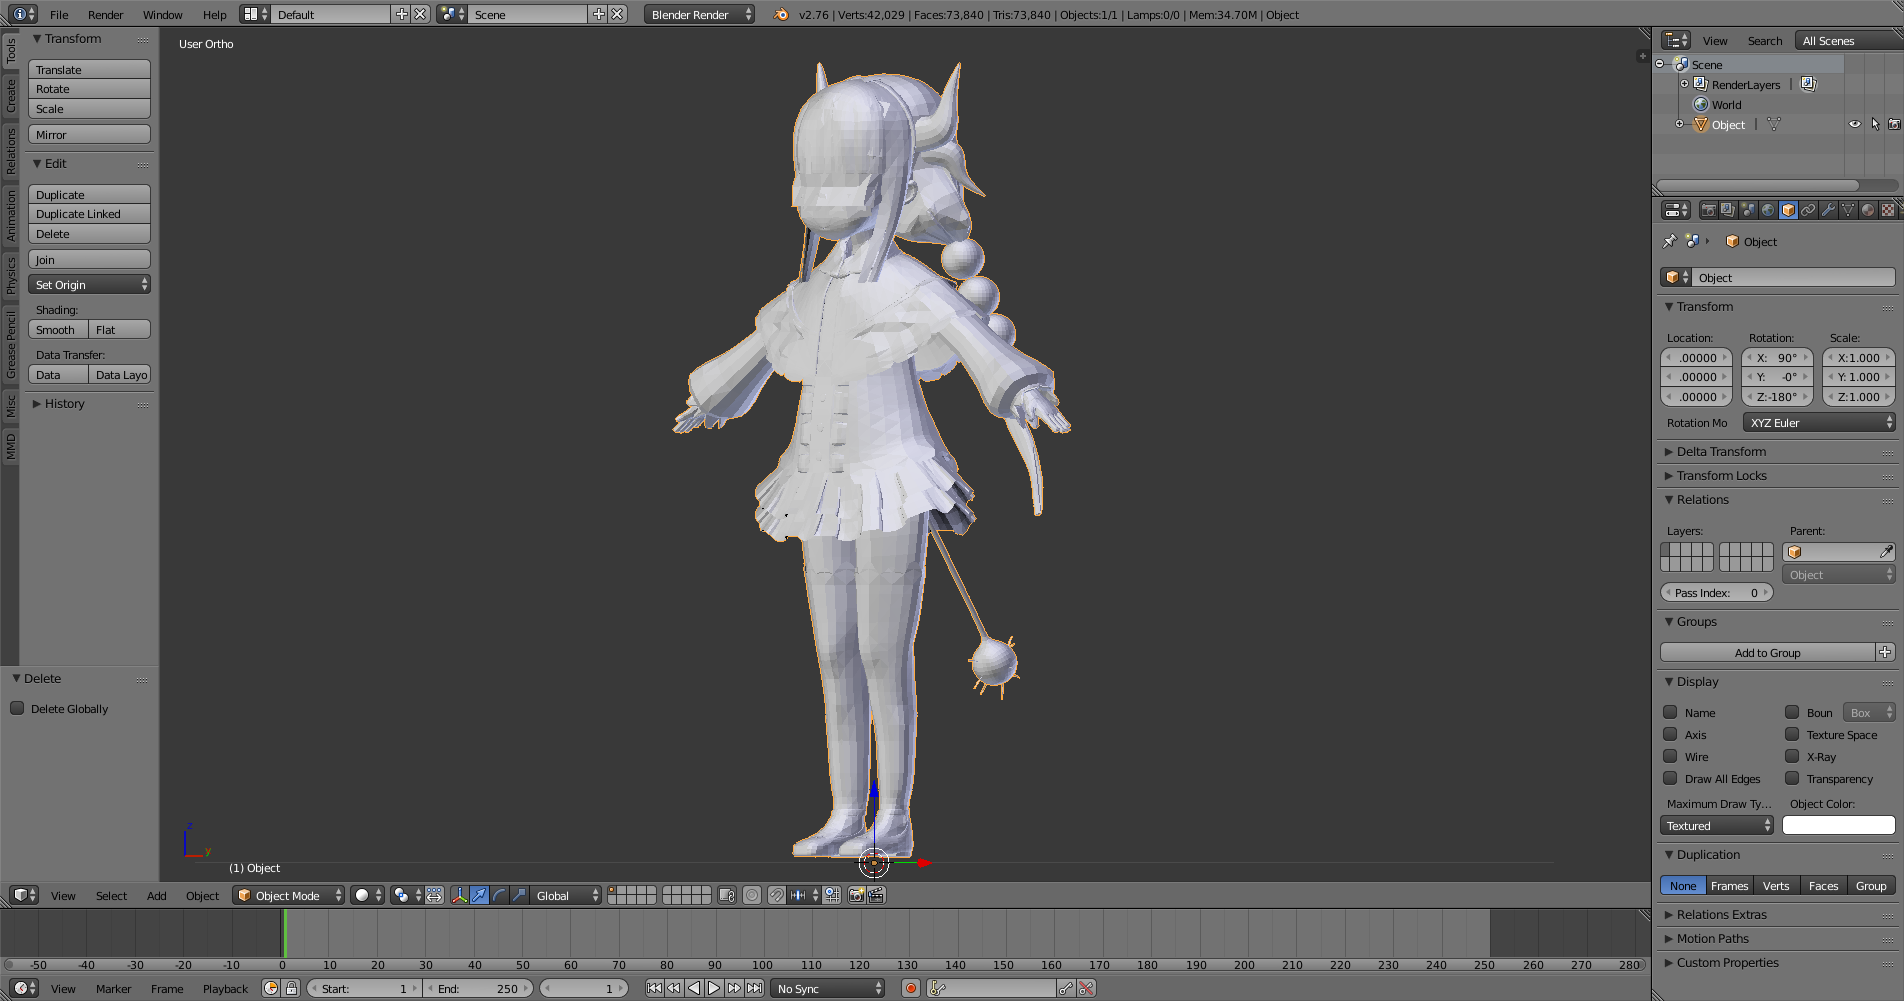Screen dimensions: 1904x1001
Task: Open the render image camera icon in header
Action: click(x=857, y=895)
